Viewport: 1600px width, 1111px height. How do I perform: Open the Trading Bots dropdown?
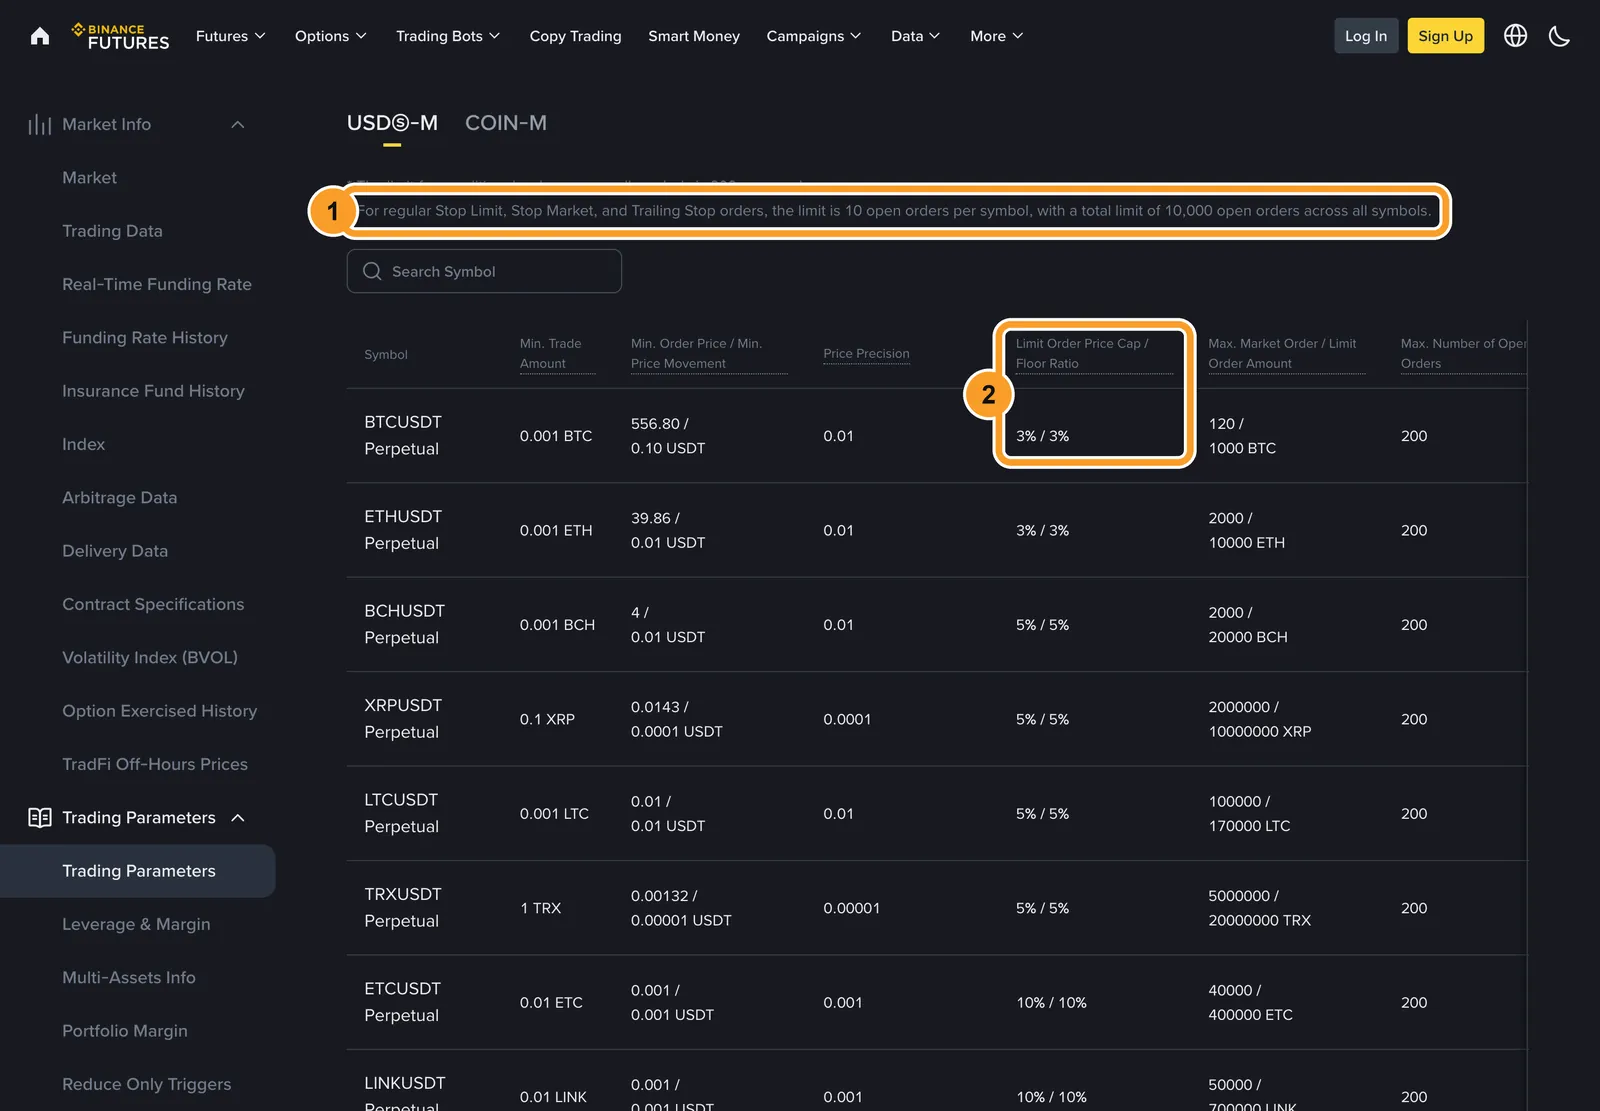447,36
